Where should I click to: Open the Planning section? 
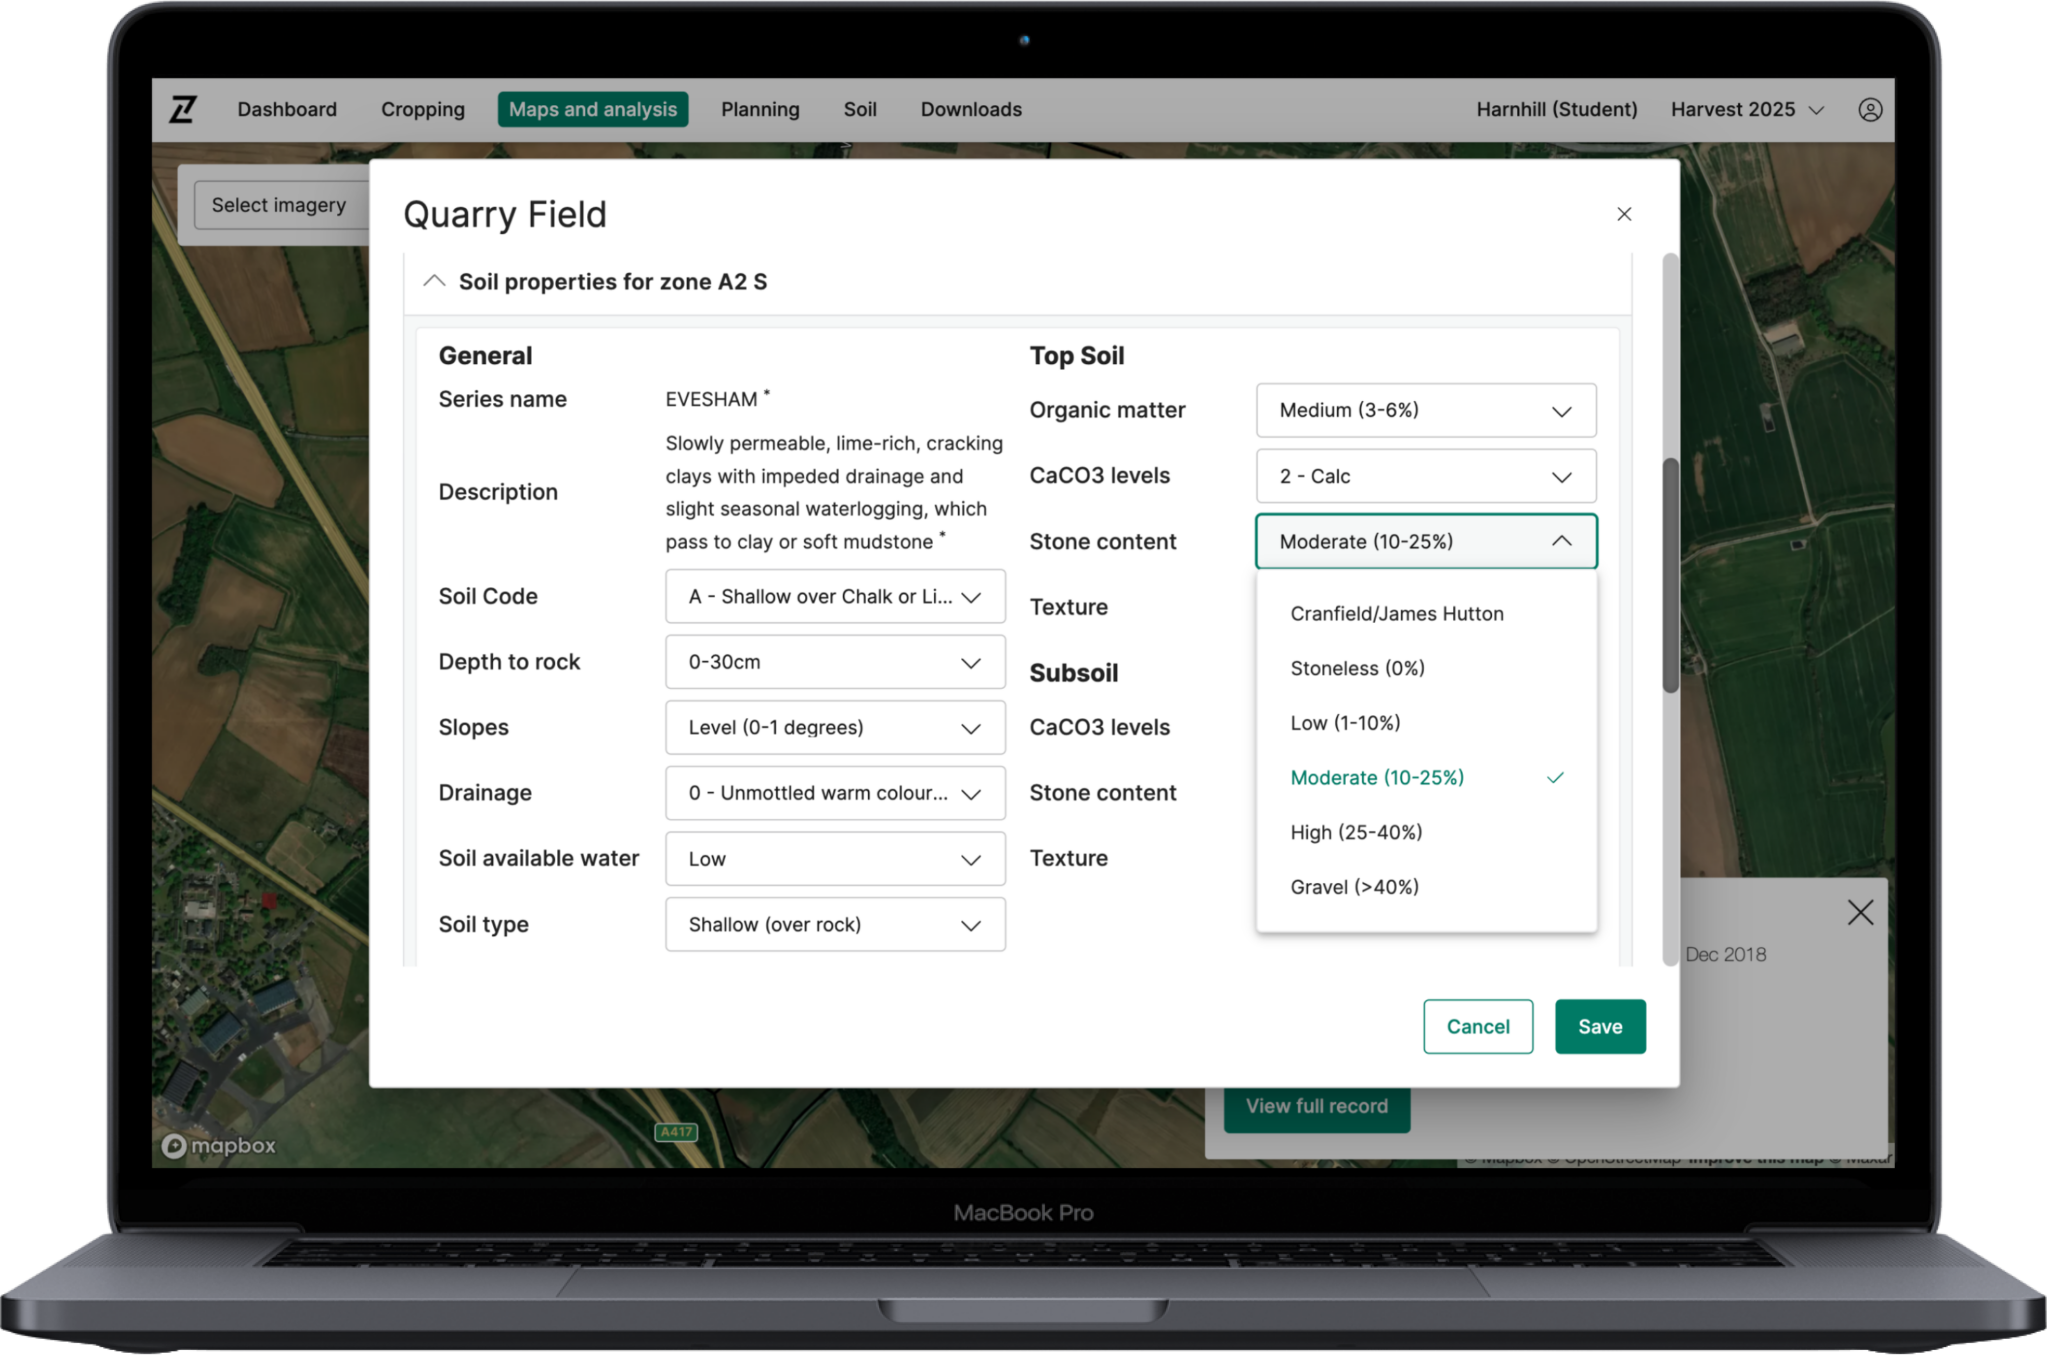click(760, 110)
